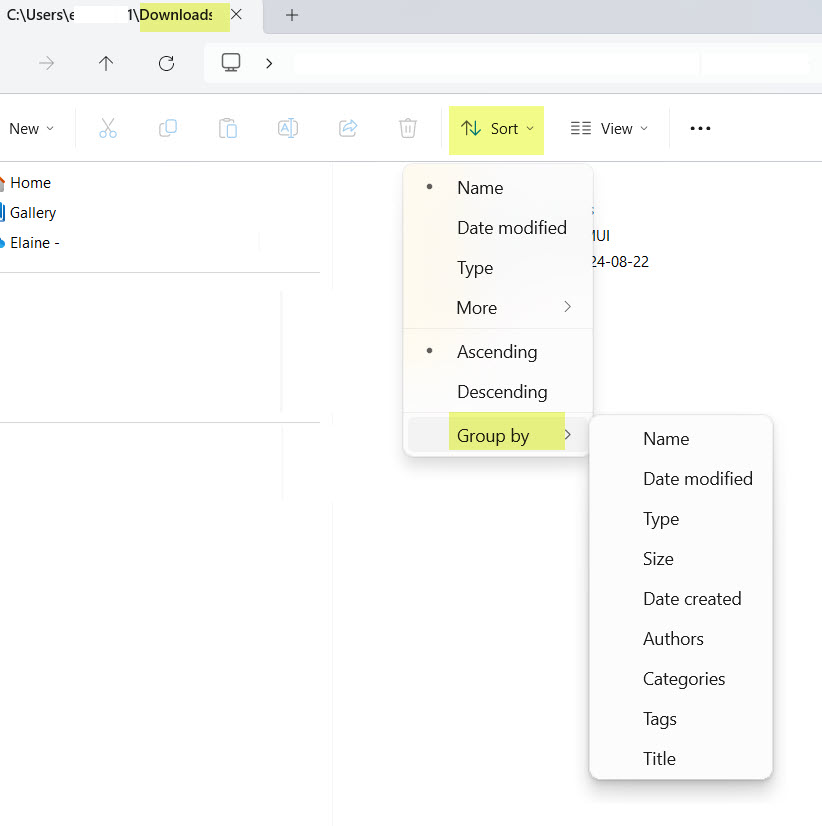Screen dimensions: 822x826
Task: Open the Elaine cloud folder
Action: [x=30, y=243]
